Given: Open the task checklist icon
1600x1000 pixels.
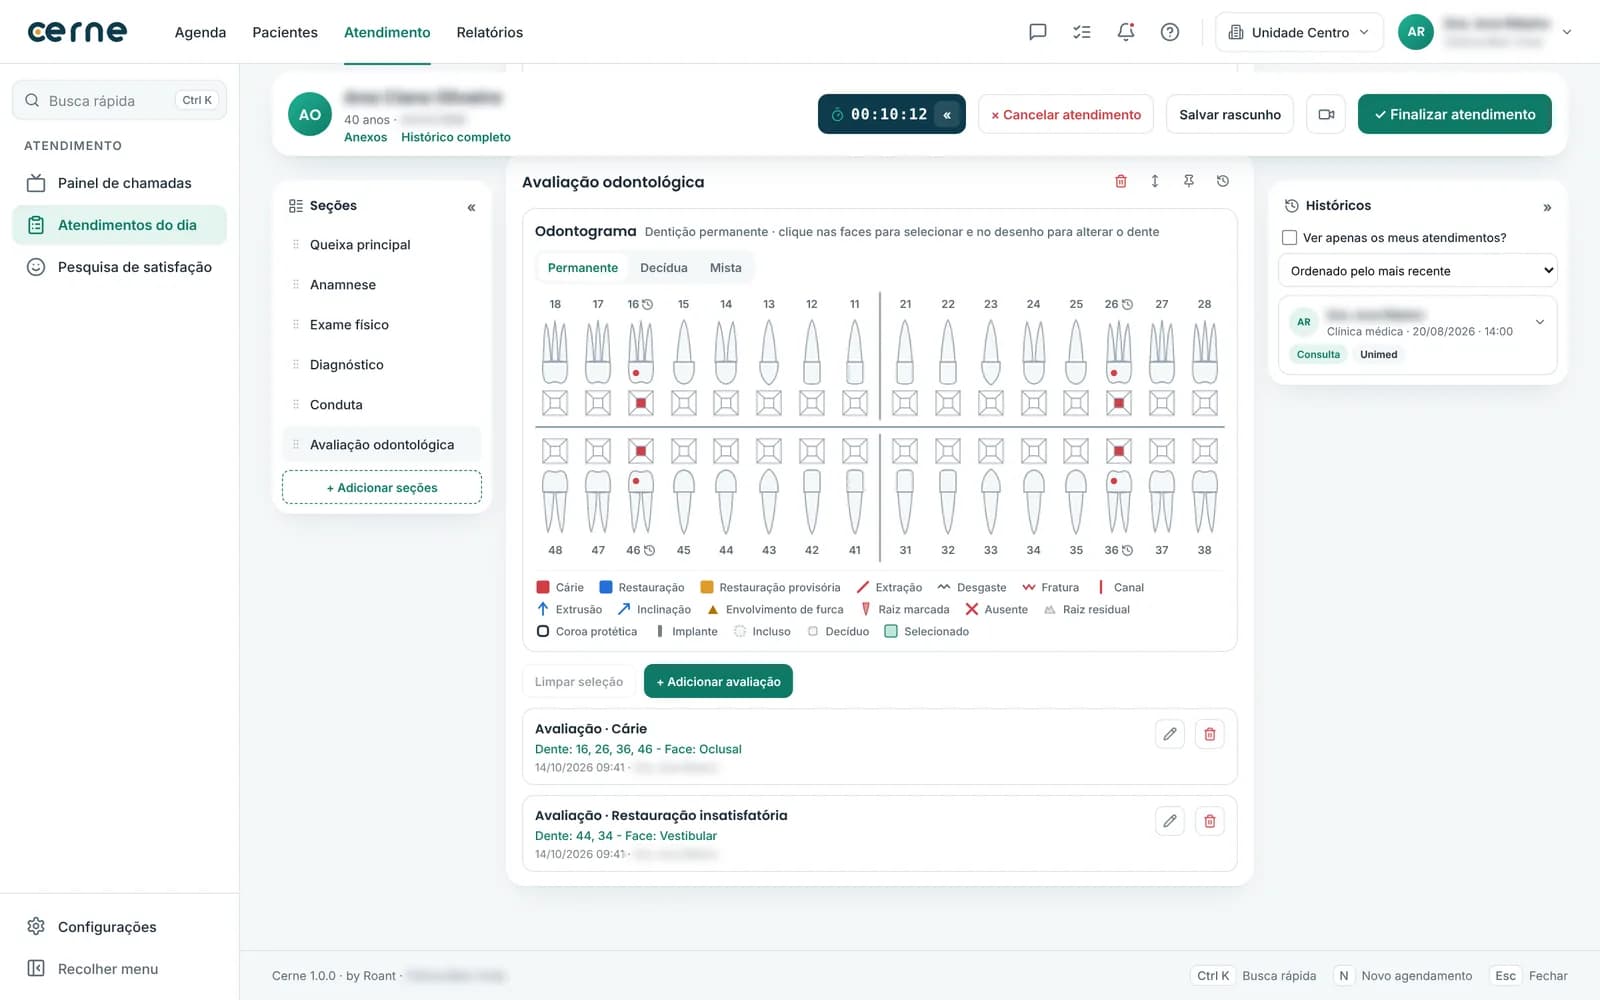Looking at the screenshot, I should (x=1082, y=32).
